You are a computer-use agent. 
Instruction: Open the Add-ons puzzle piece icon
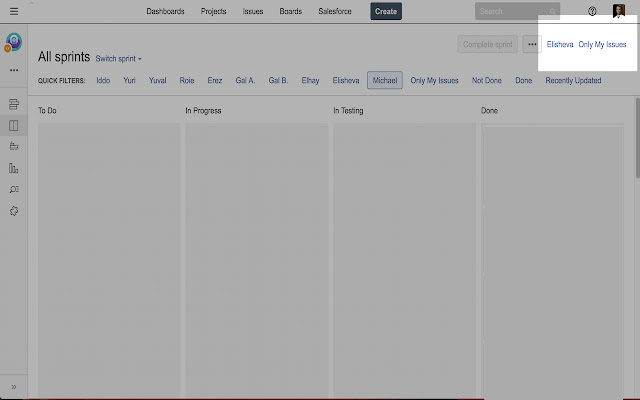coord(13,211)
